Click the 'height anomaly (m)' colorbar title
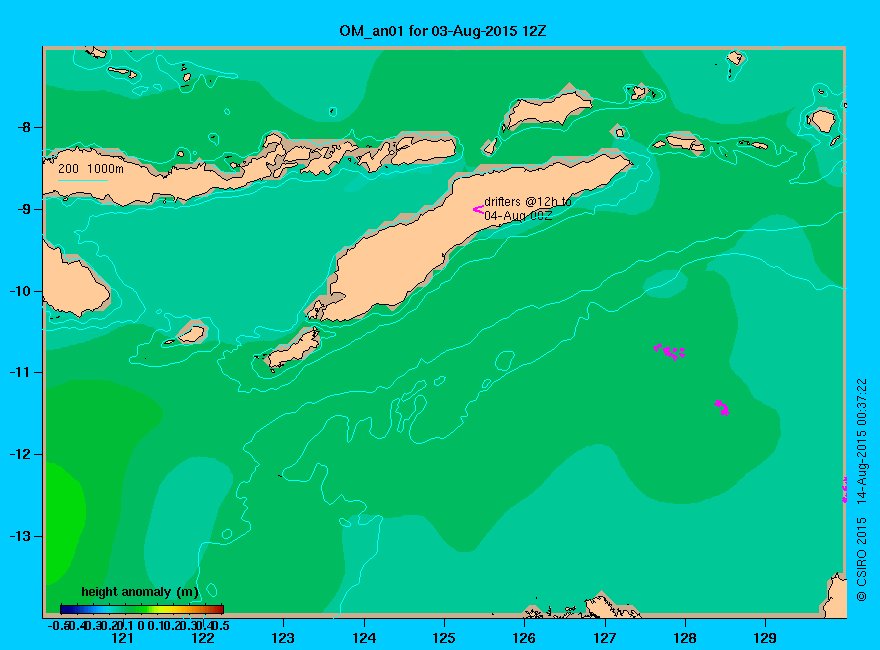880x650 pixels. pyautogui.click(x=140, y=592)
